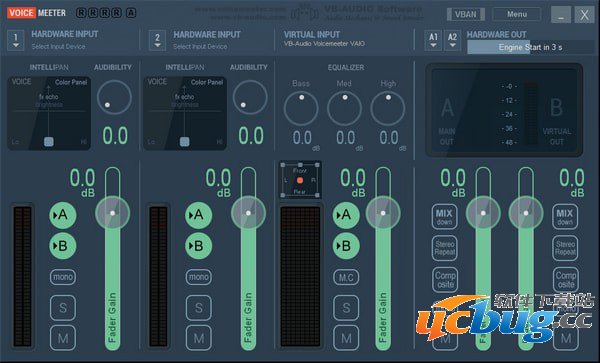Toggle mono on Hardware Input 2
The width and height of the screenshot is (600, 363).
(199, 277)
